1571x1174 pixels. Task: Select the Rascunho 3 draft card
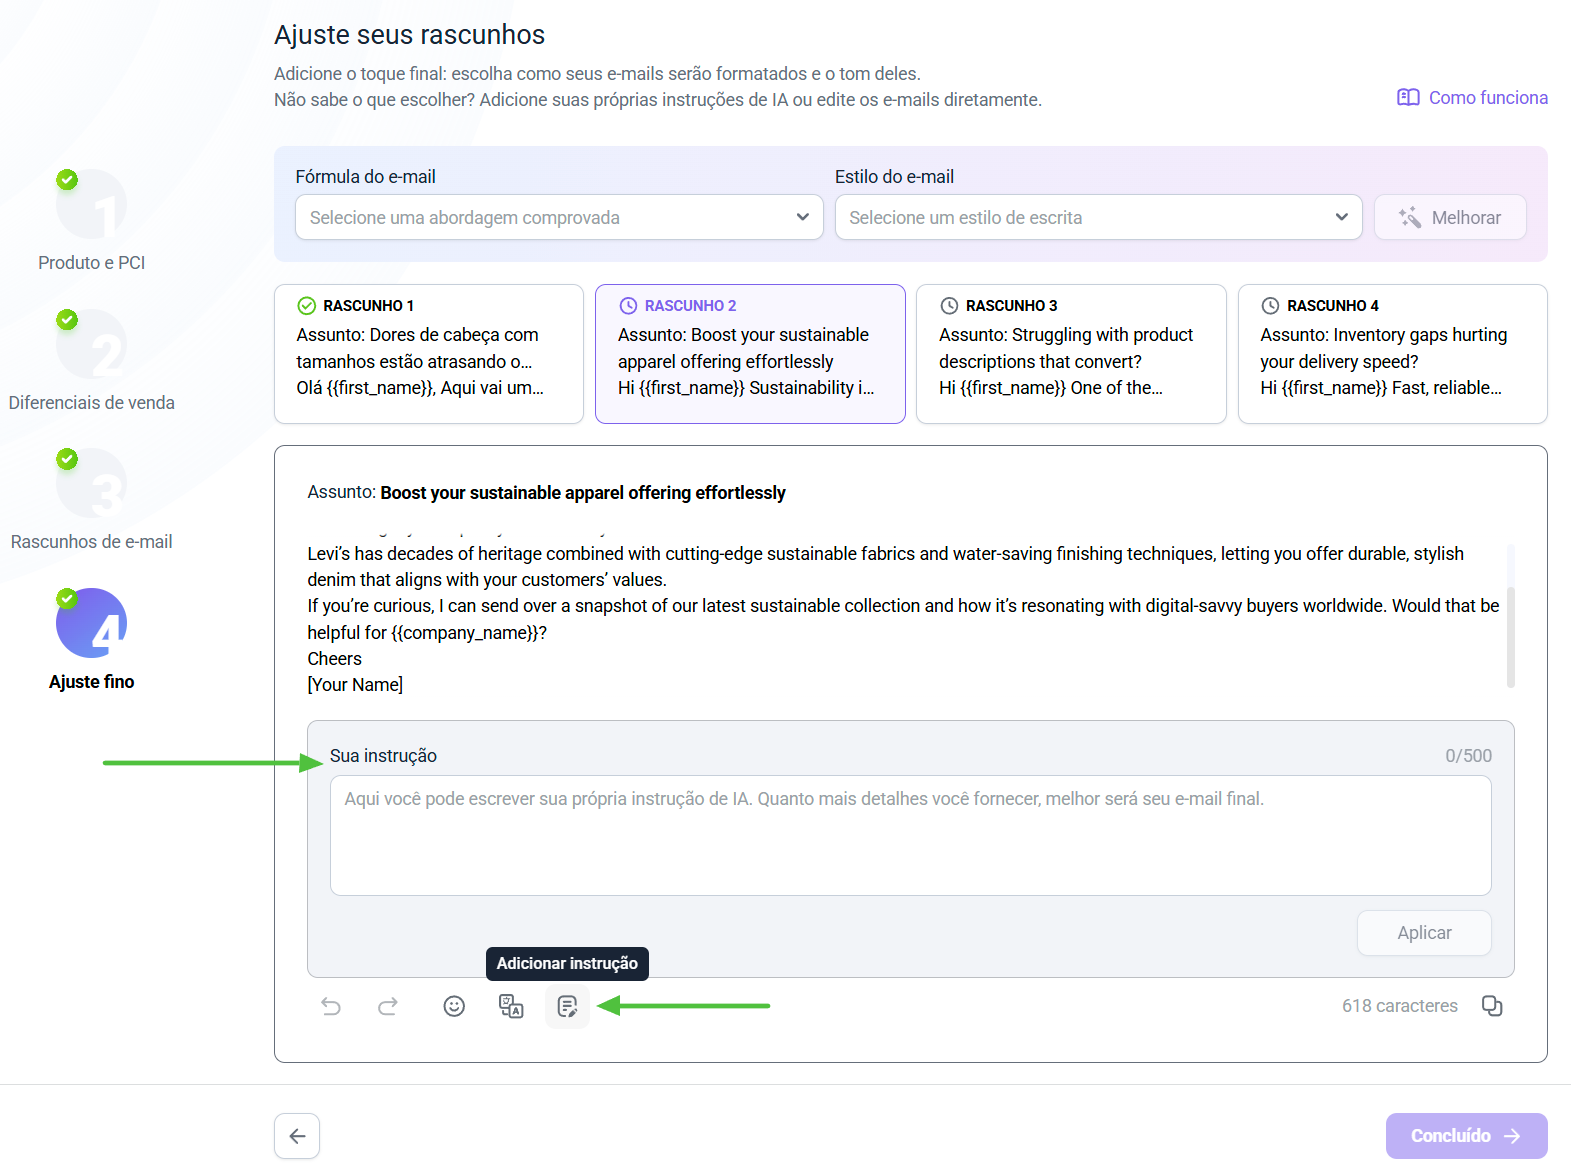[1071, 354]
